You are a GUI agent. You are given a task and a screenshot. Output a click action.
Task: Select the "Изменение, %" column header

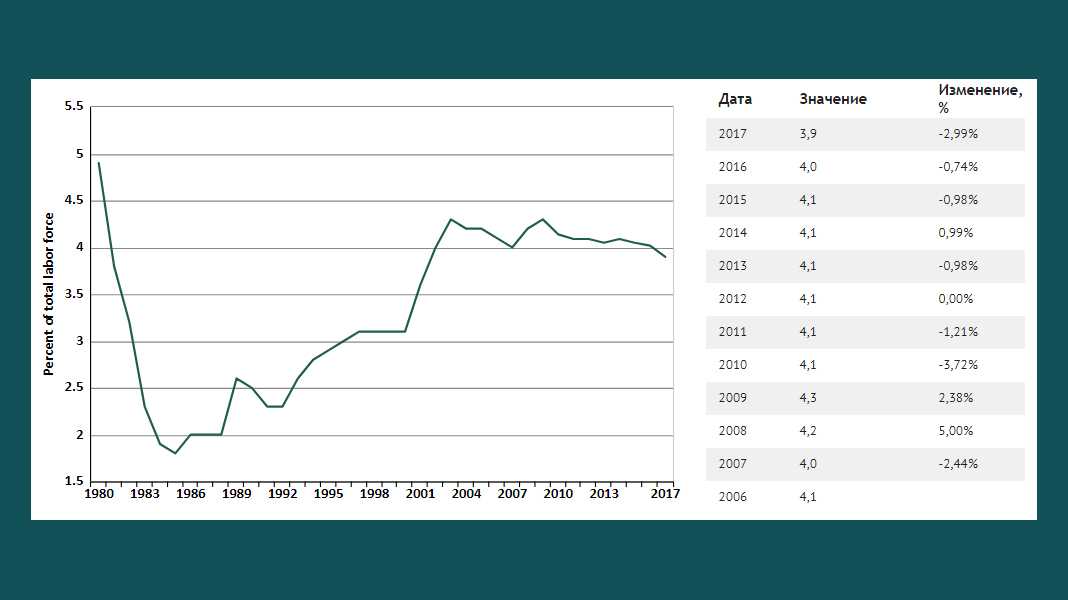[980, 98]
